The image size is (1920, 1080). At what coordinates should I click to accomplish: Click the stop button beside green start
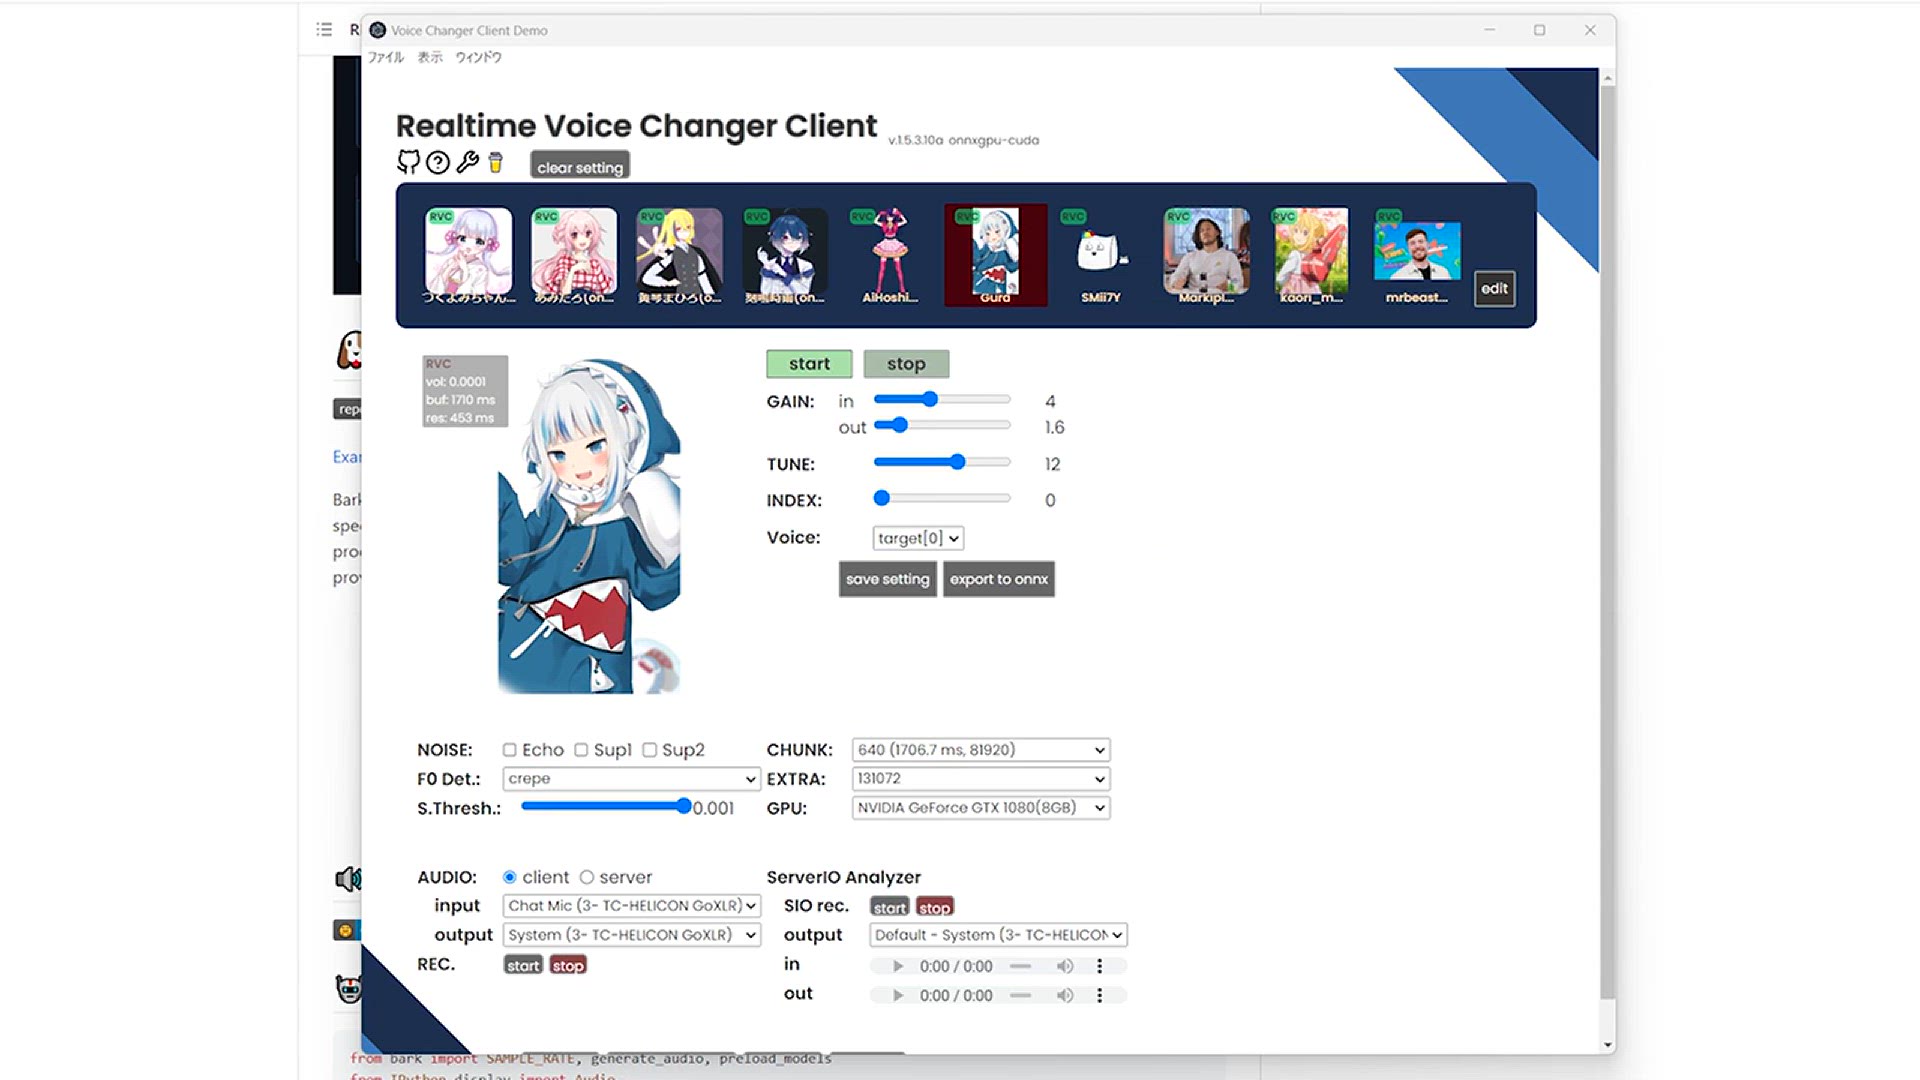[x=906, y=364]
